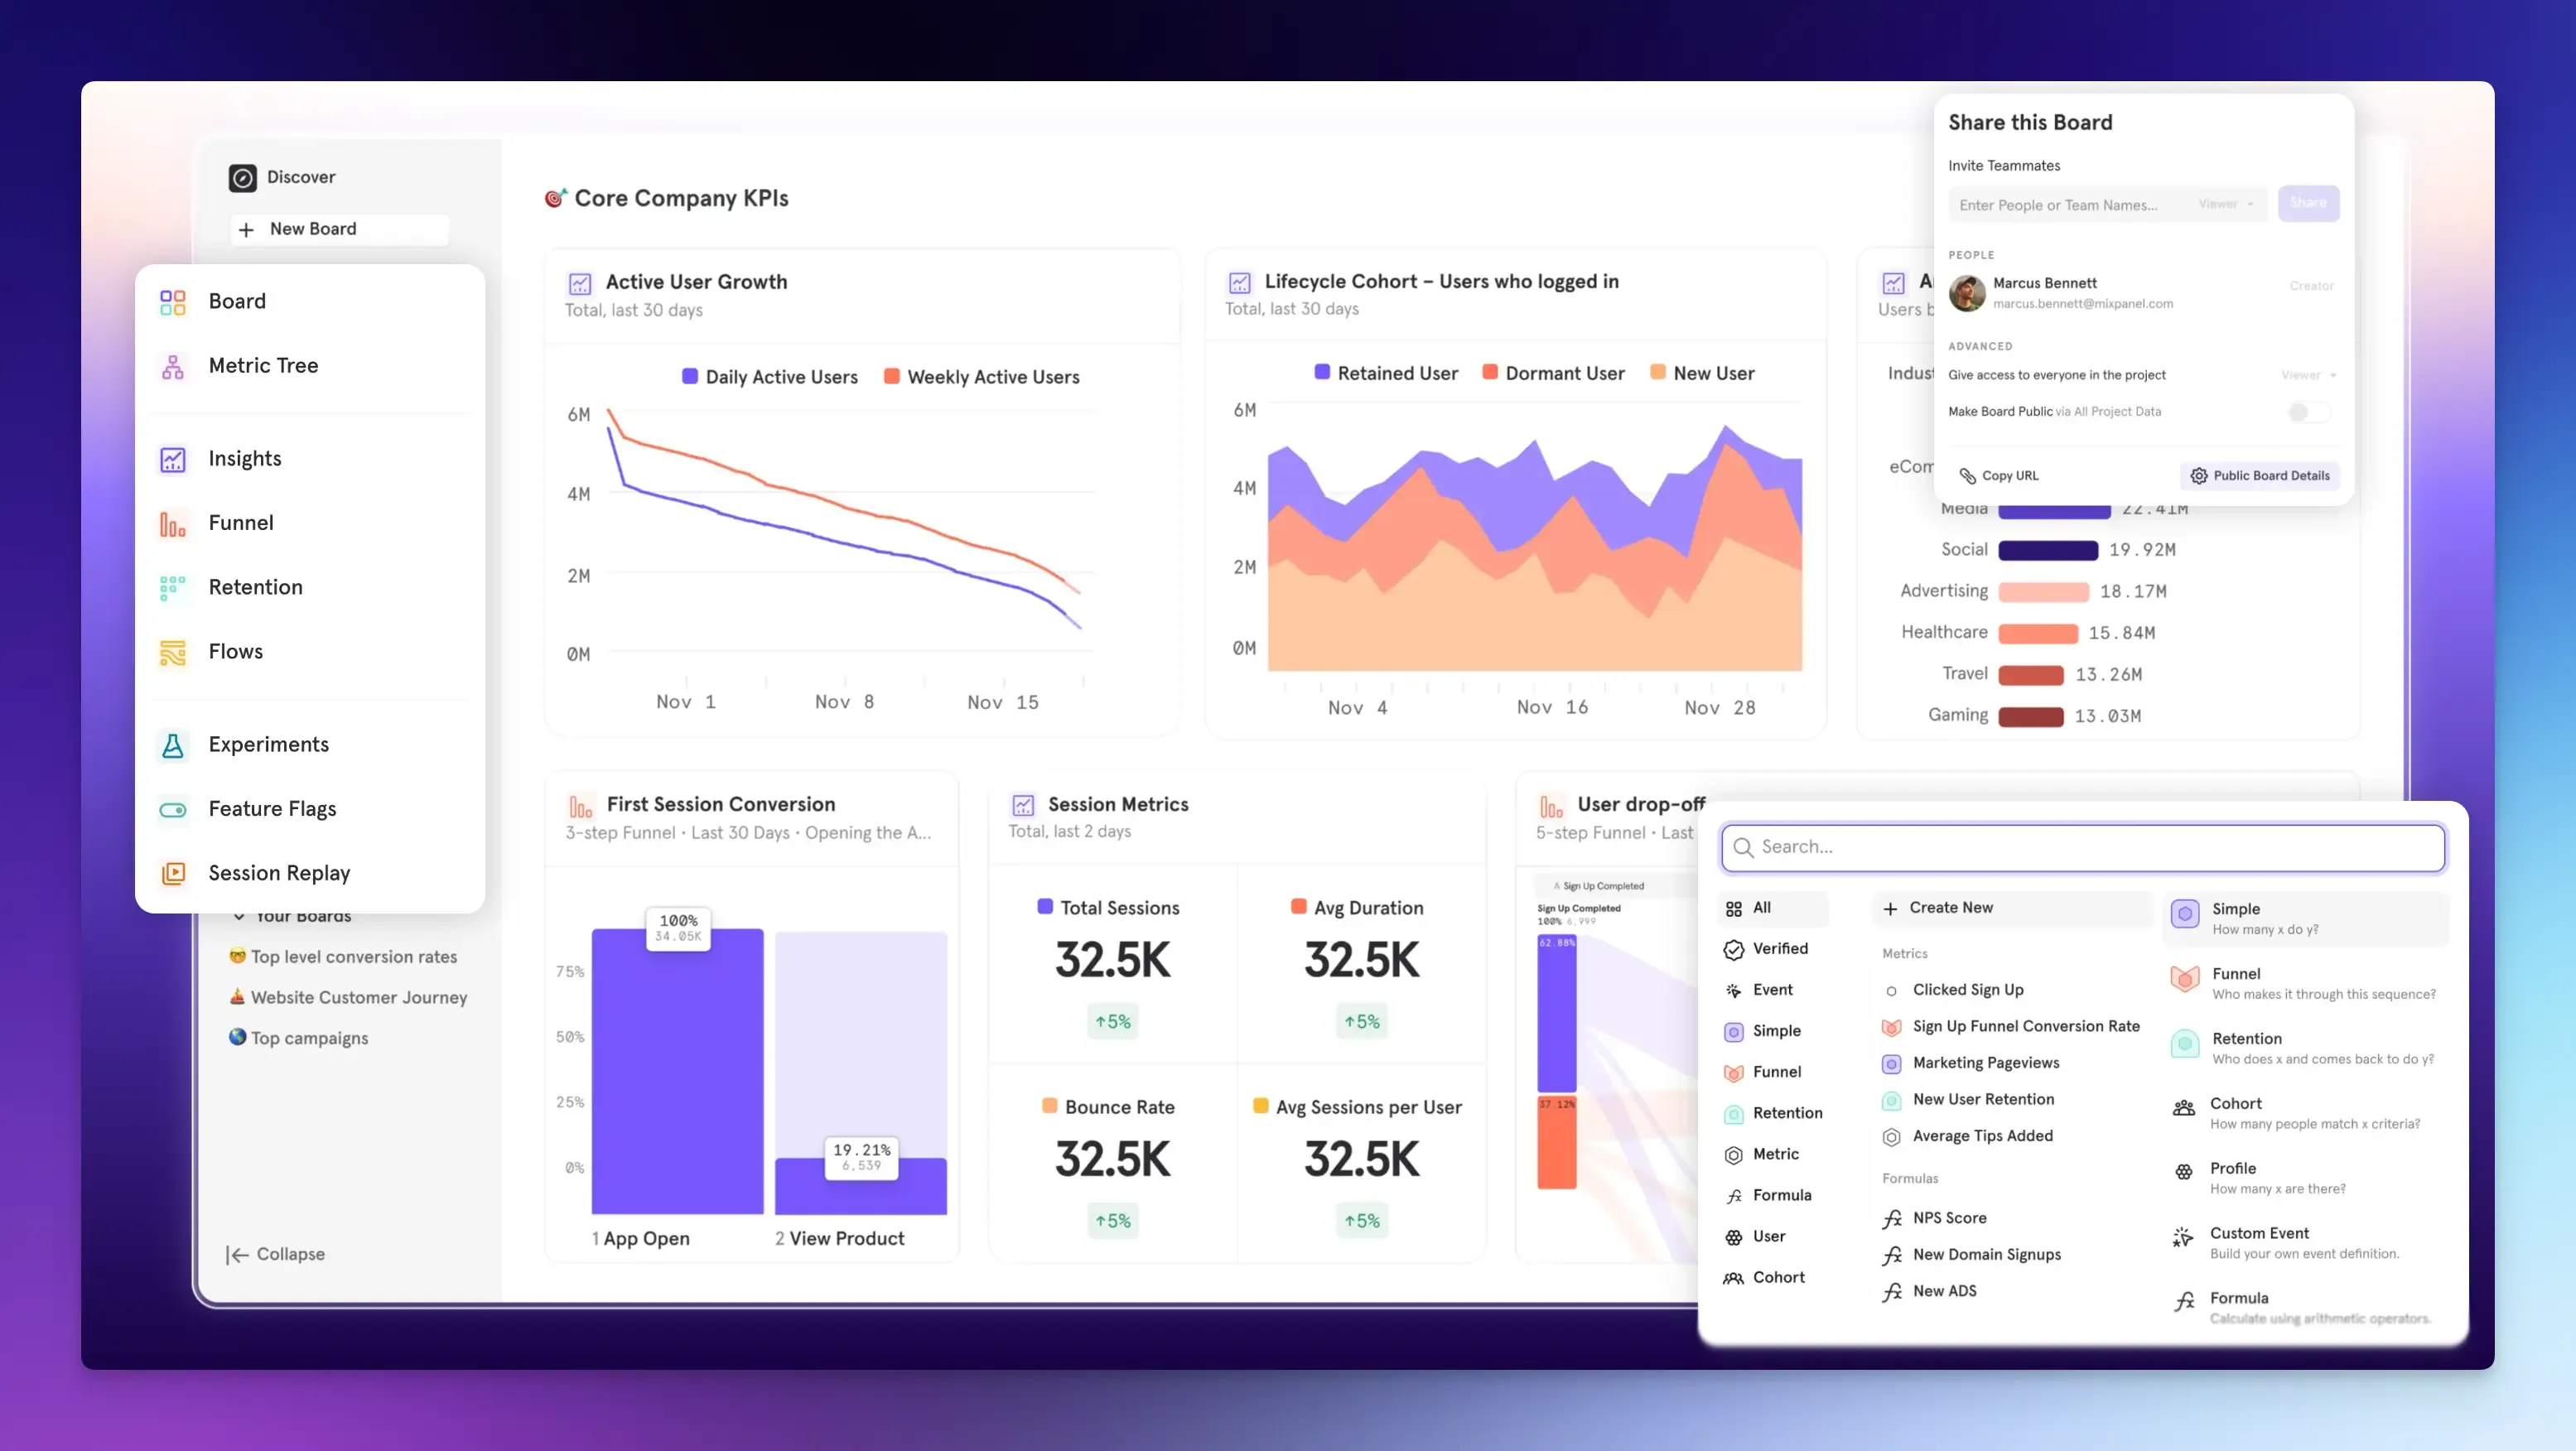Copy the board URL
The image size is (2576, 1451).
pyautogui.click(x=1998, y=475)
